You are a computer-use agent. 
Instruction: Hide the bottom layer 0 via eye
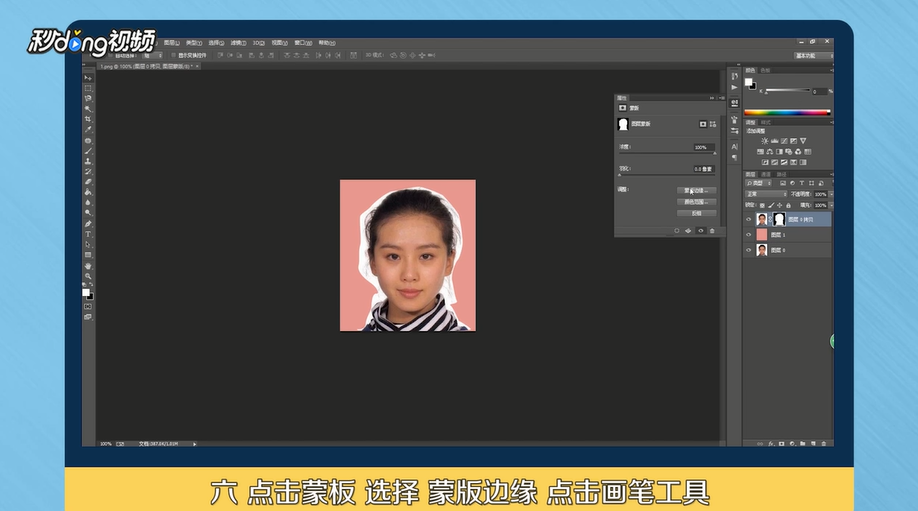[749, 250]
